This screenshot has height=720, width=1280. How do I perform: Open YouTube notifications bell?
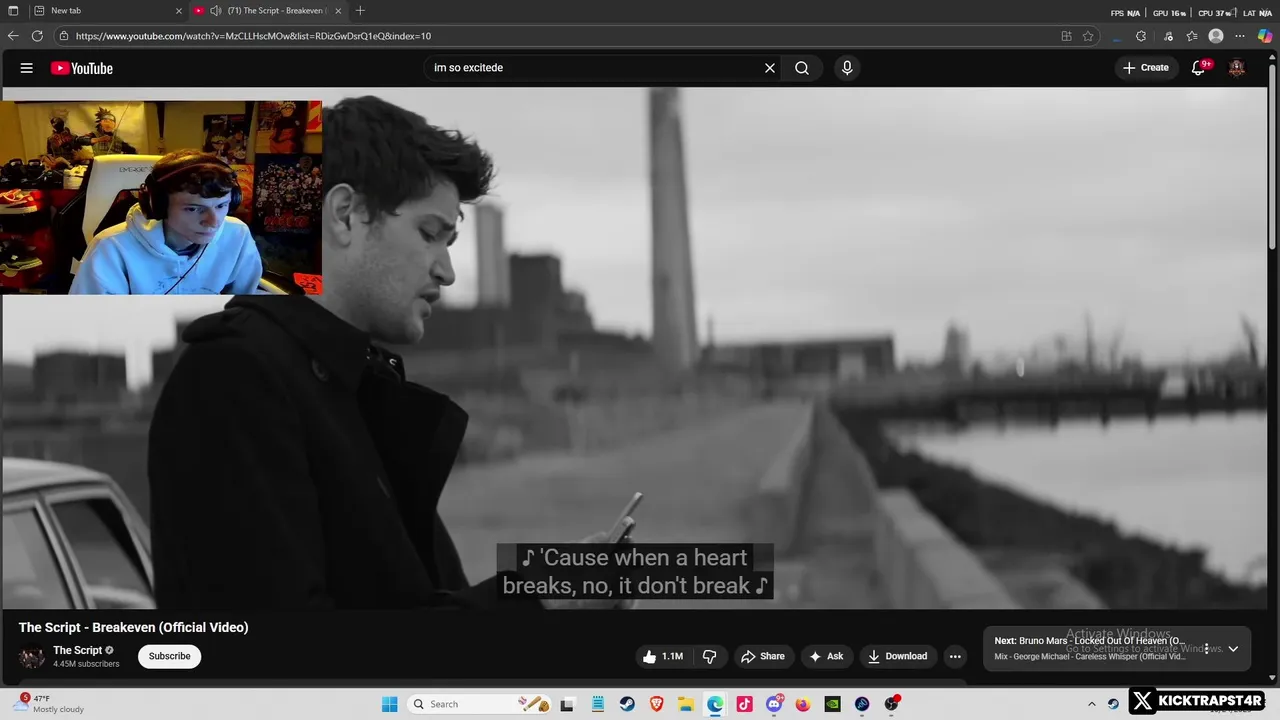click(x=1199, y=68)
